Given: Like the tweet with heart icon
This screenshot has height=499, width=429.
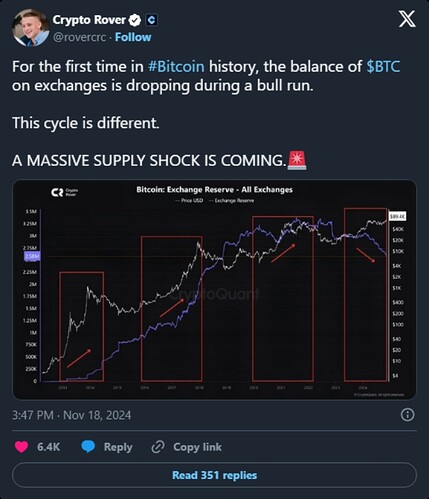Looking at the screenshot, I should (x=21, y=447).
